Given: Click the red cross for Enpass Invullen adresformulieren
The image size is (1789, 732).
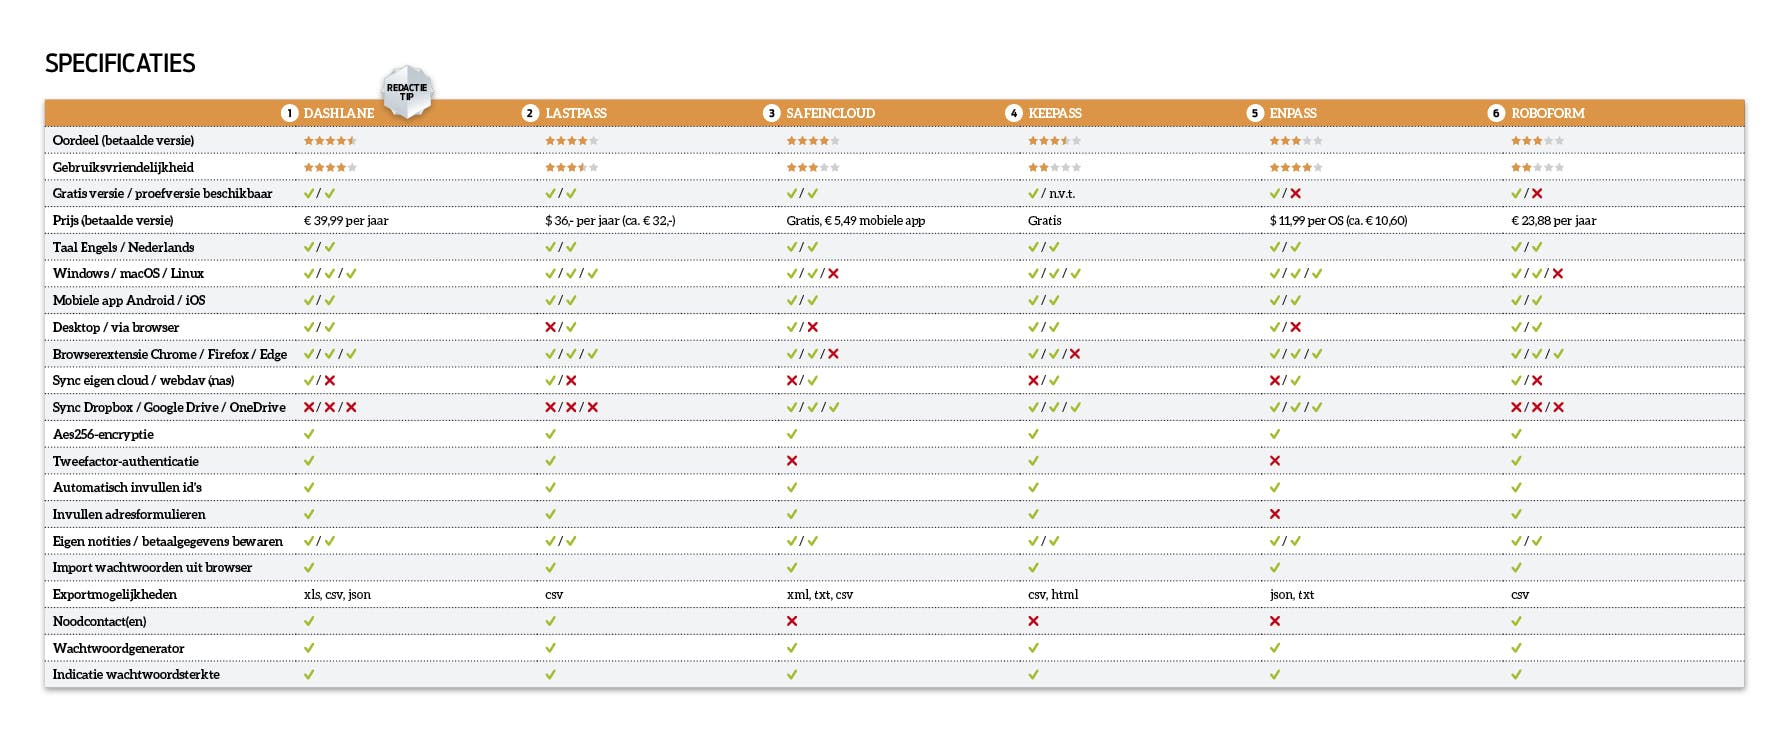Looking at the screenshot, I should pos(1275,514).
